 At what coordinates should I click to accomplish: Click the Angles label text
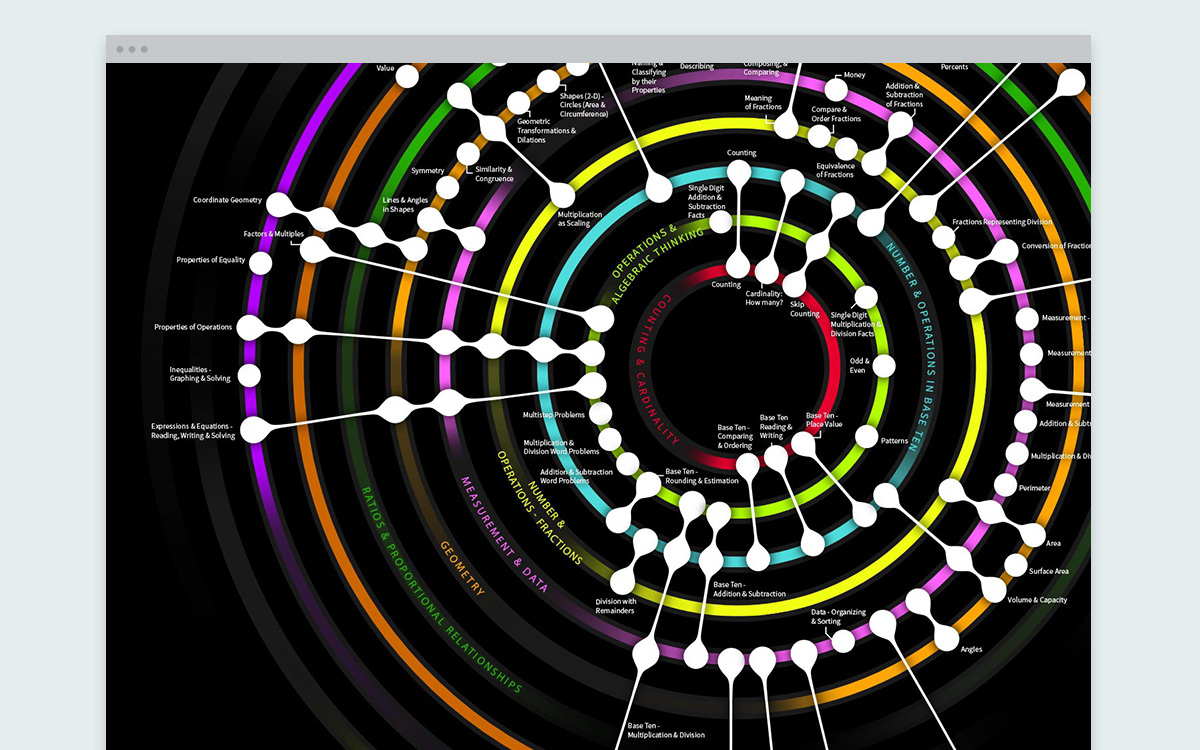(971, 649)
